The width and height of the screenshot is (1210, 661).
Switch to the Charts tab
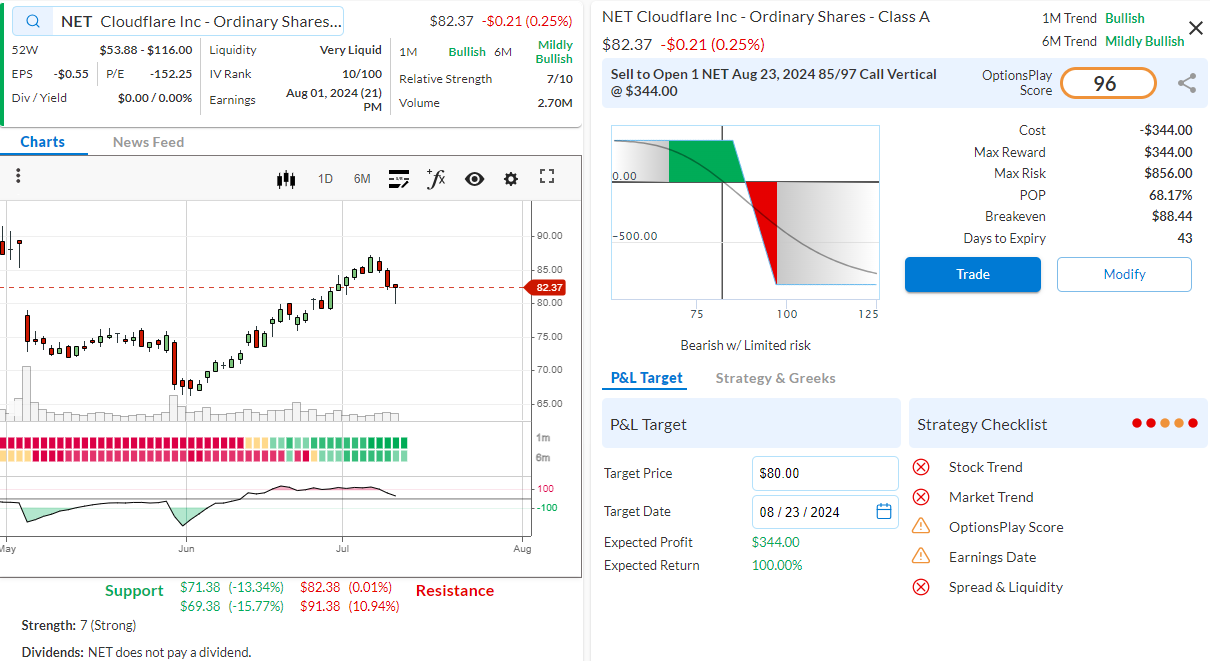click(x=43, y=142)
